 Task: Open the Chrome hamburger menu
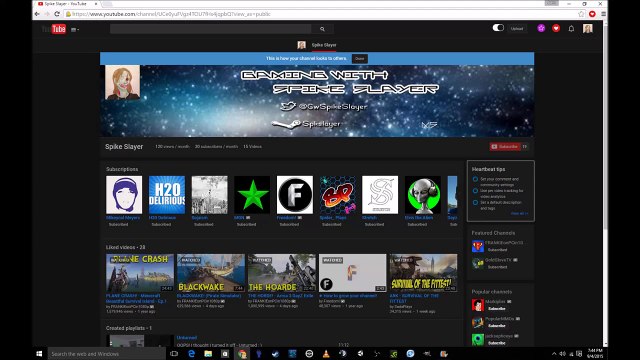pos(603,14)
